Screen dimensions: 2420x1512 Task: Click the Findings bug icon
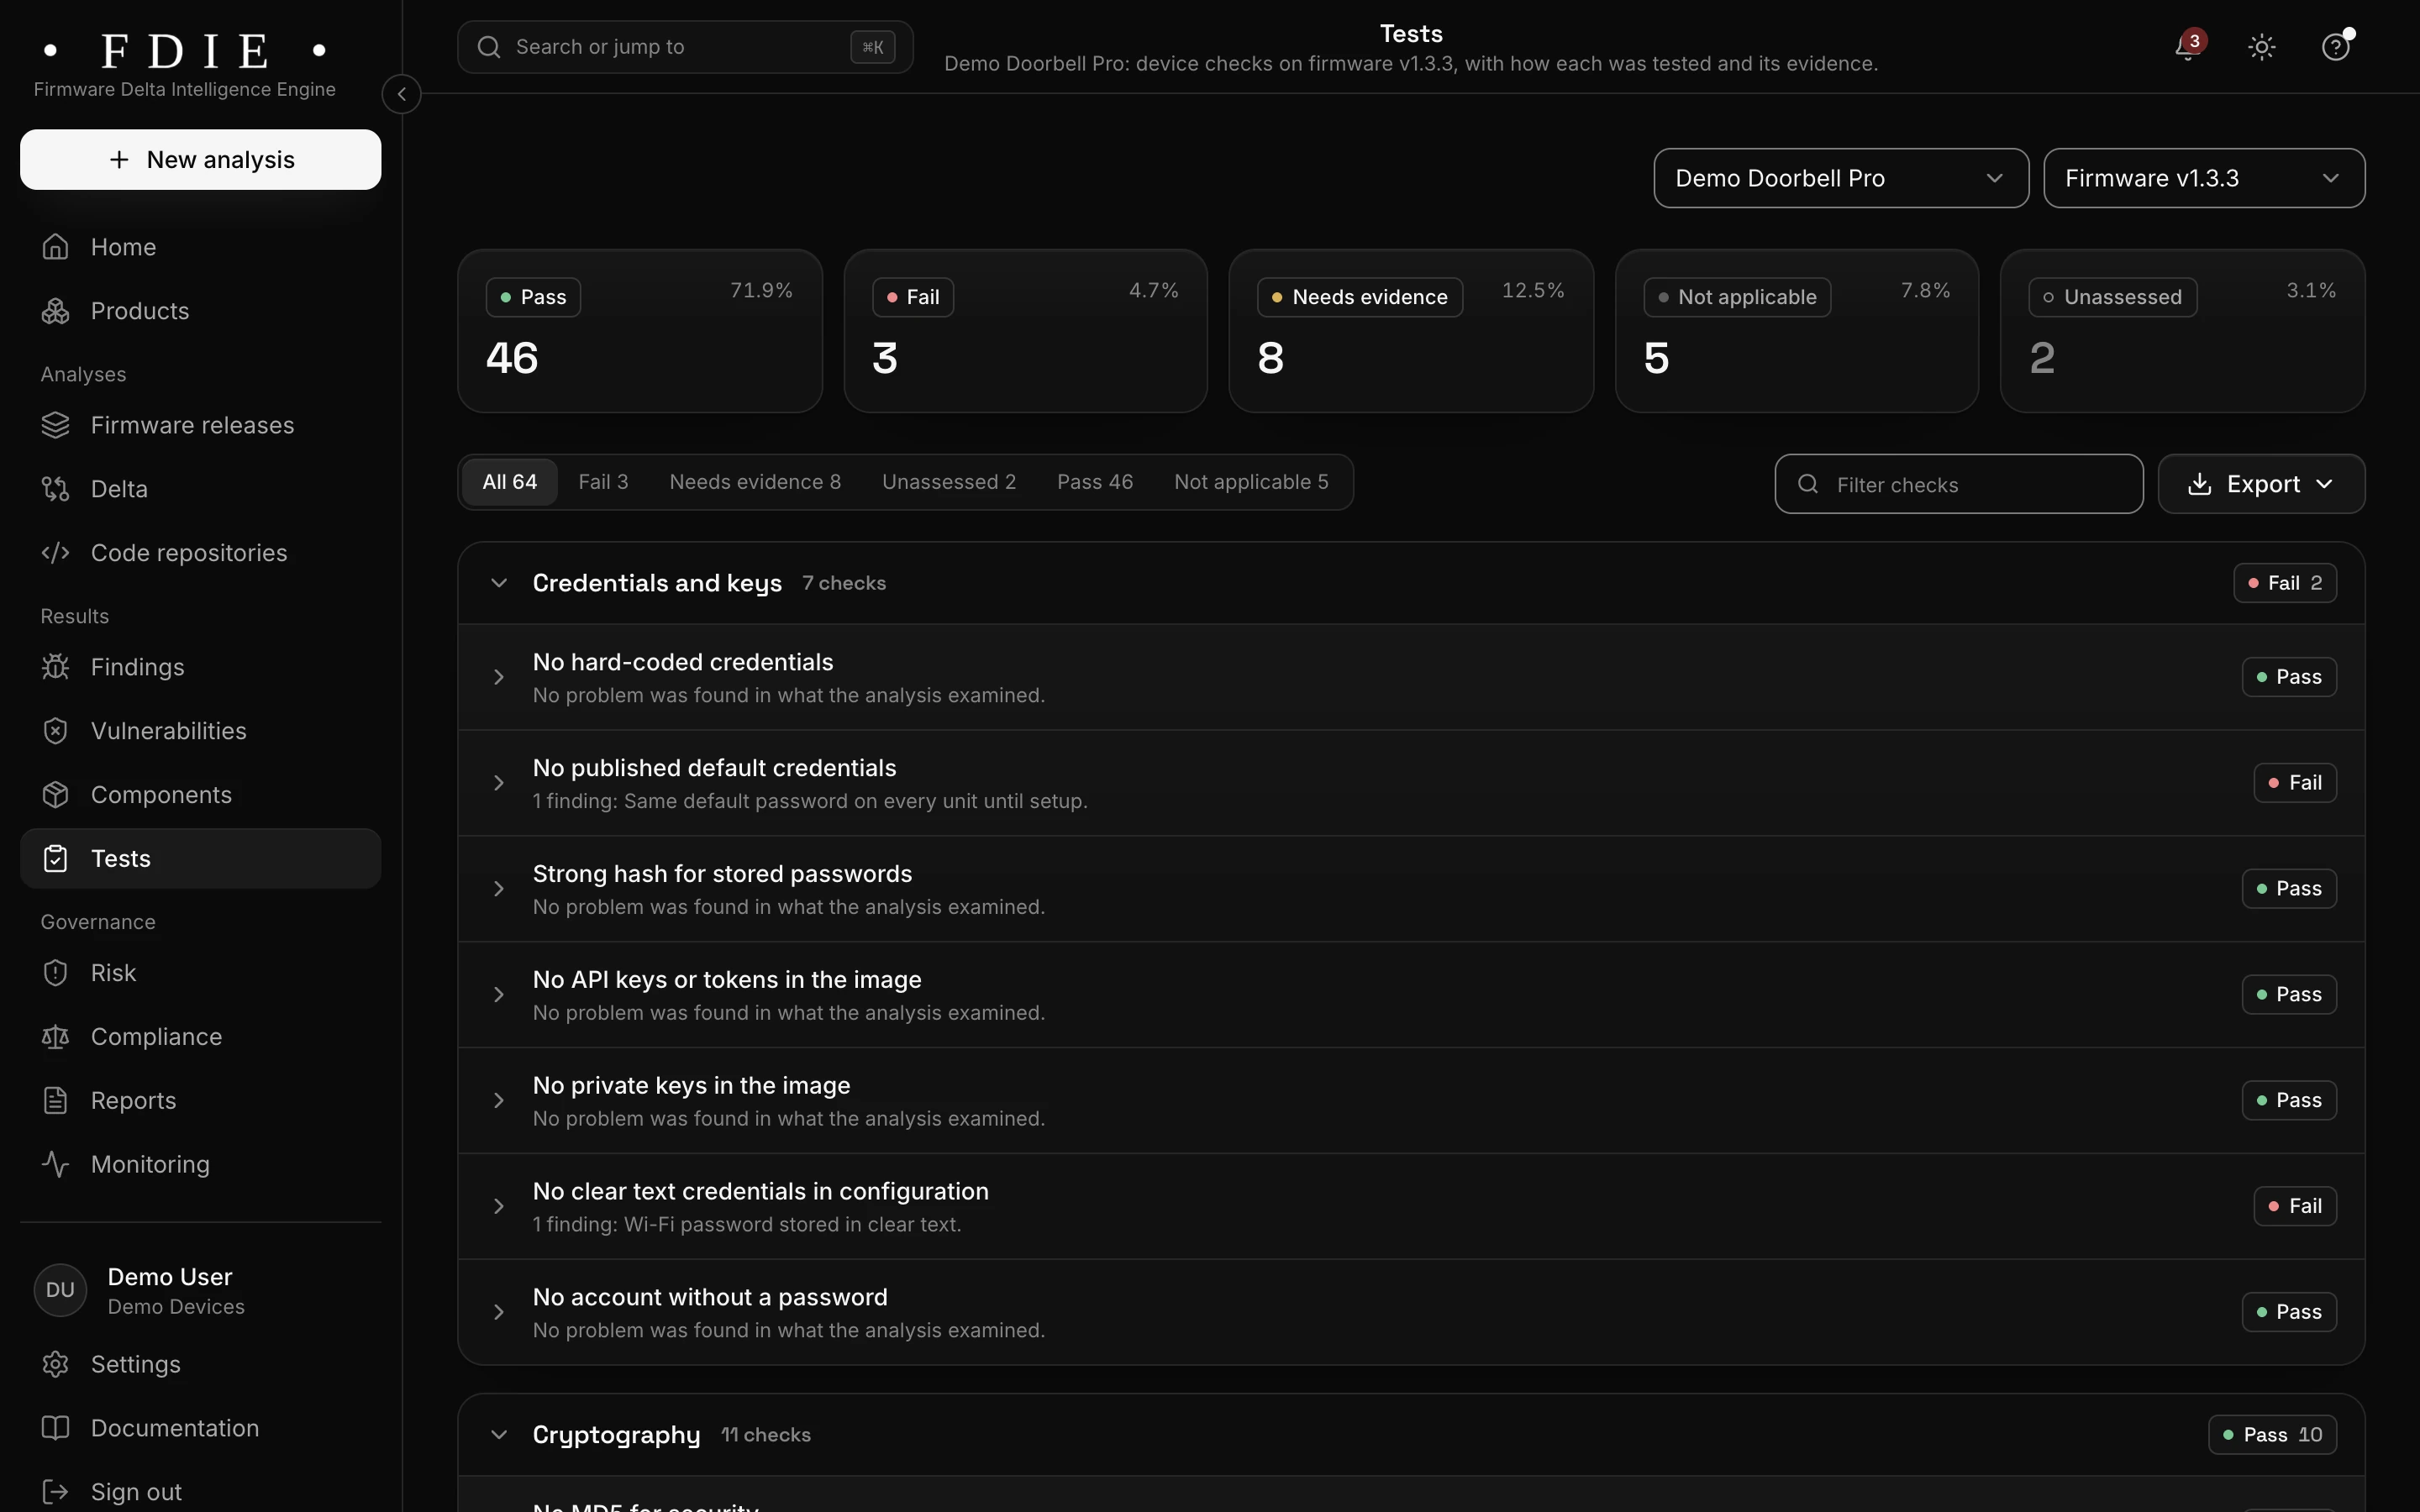click(x=55, y=667)
